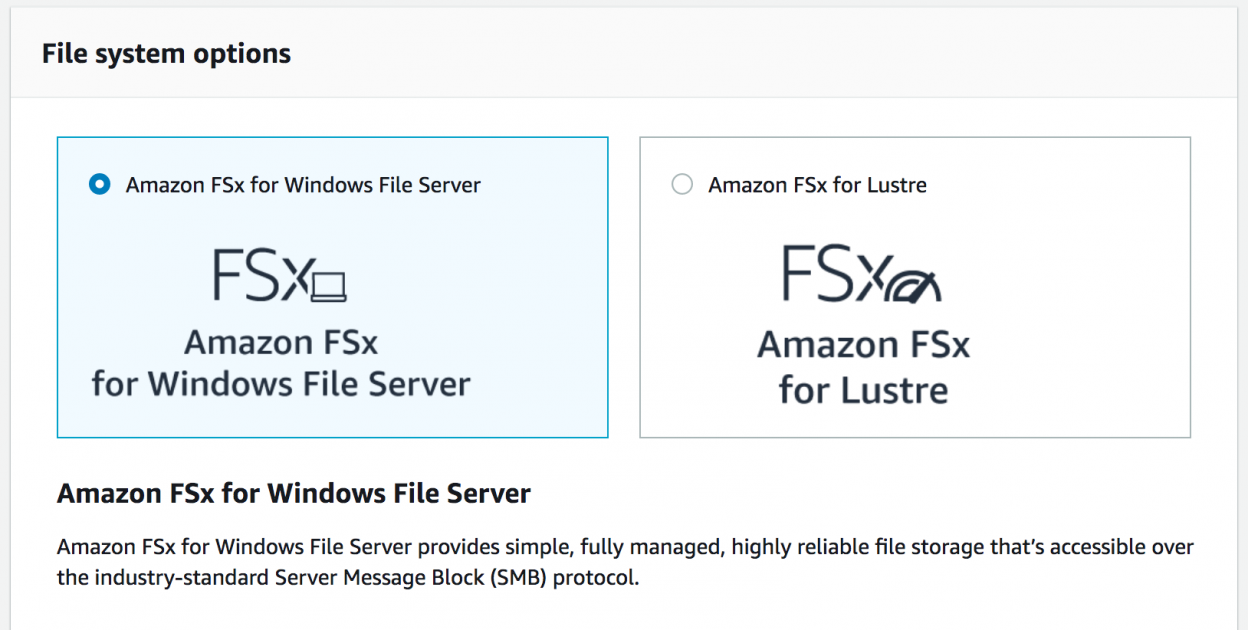Choose the Amazon FSx for Lustre option card
This screenshot has height=630, width=1248.
pos(914,287)
